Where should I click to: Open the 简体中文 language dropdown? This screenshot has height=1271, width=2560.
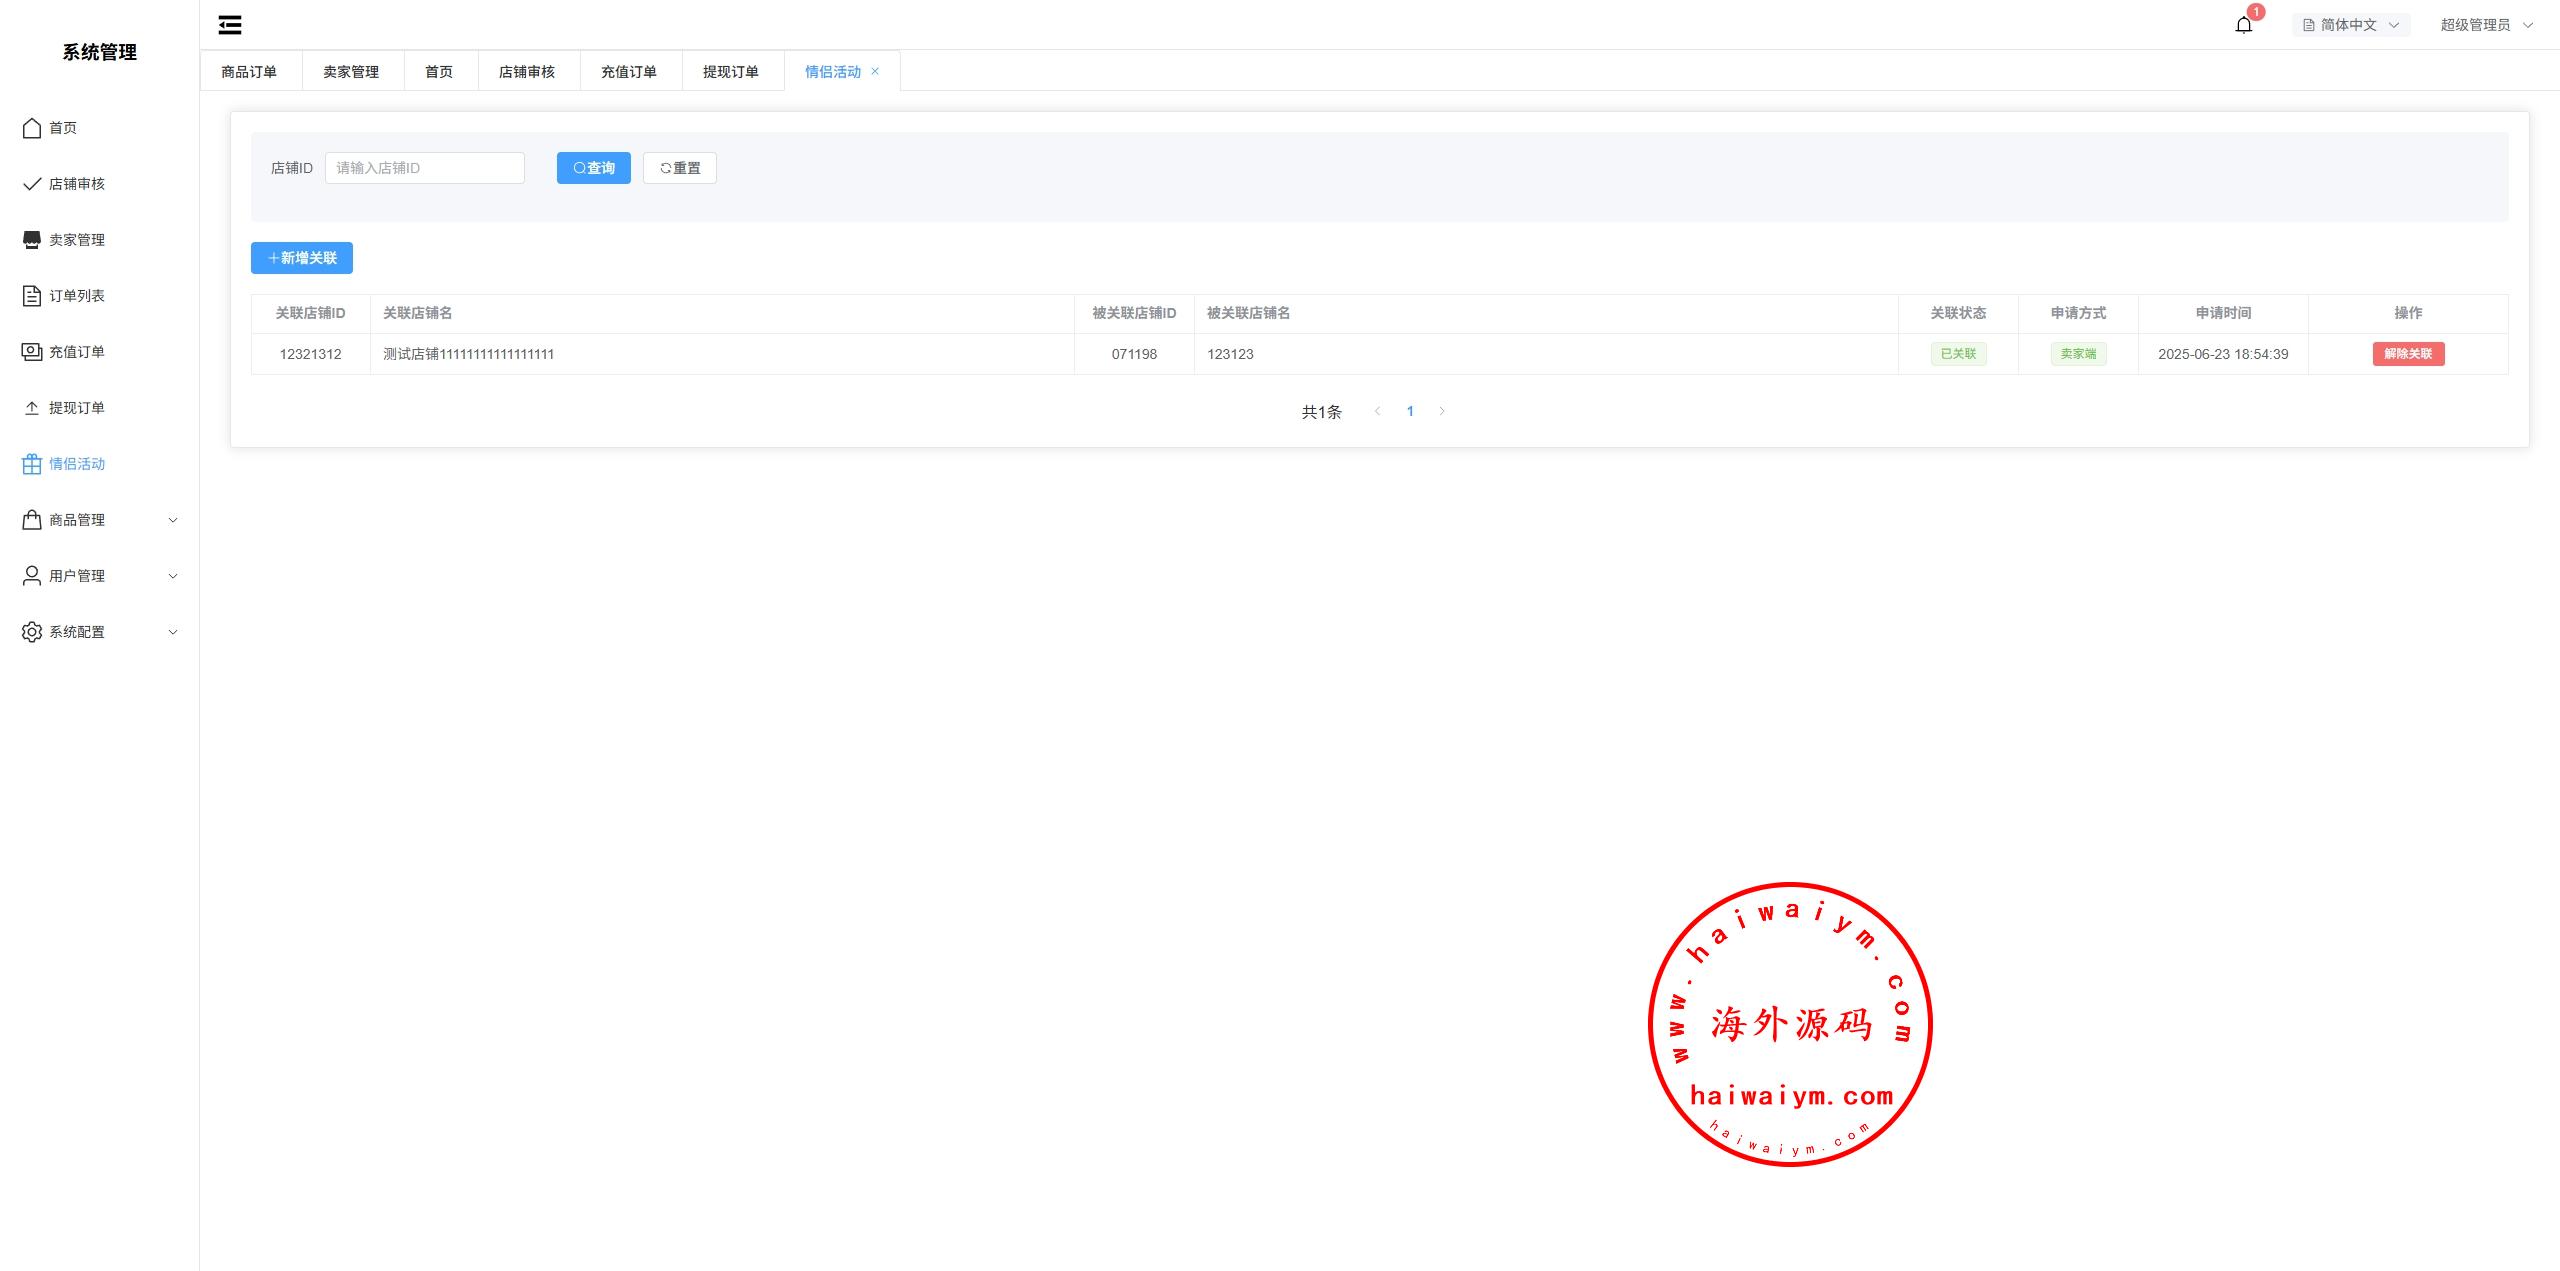tap(2350, 25)
